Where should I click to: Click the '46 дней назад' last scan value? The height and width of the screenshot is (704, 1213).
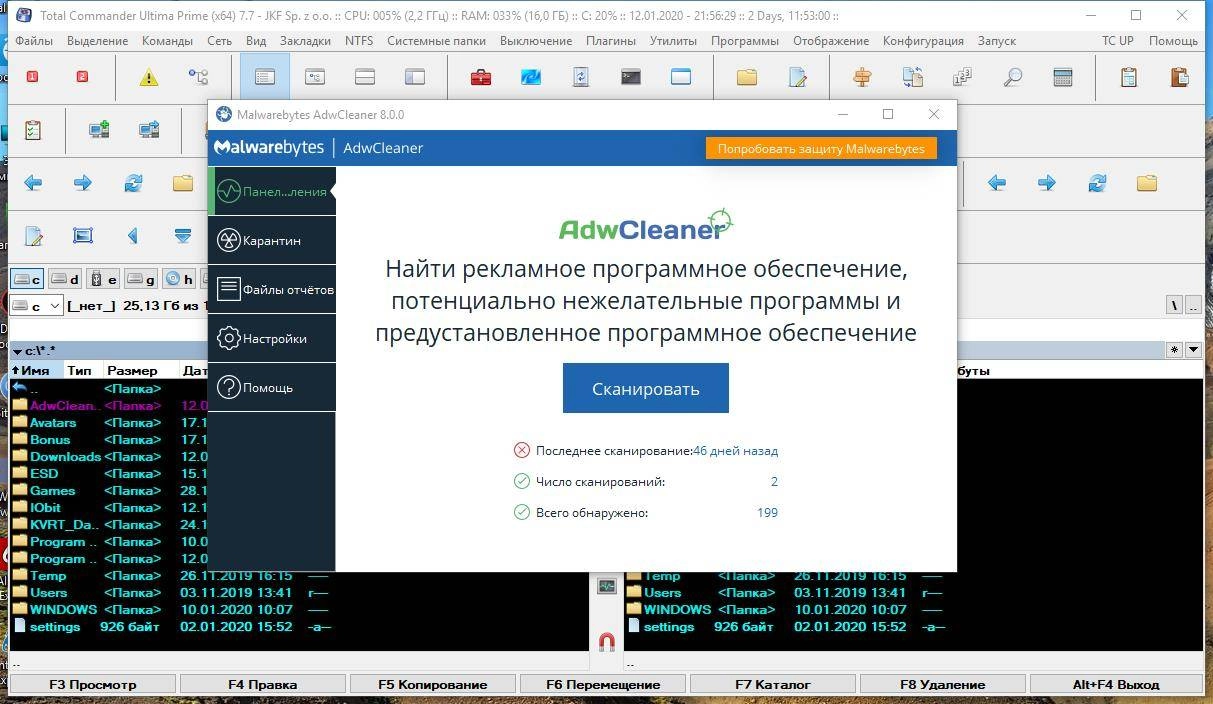coord(735,450)
